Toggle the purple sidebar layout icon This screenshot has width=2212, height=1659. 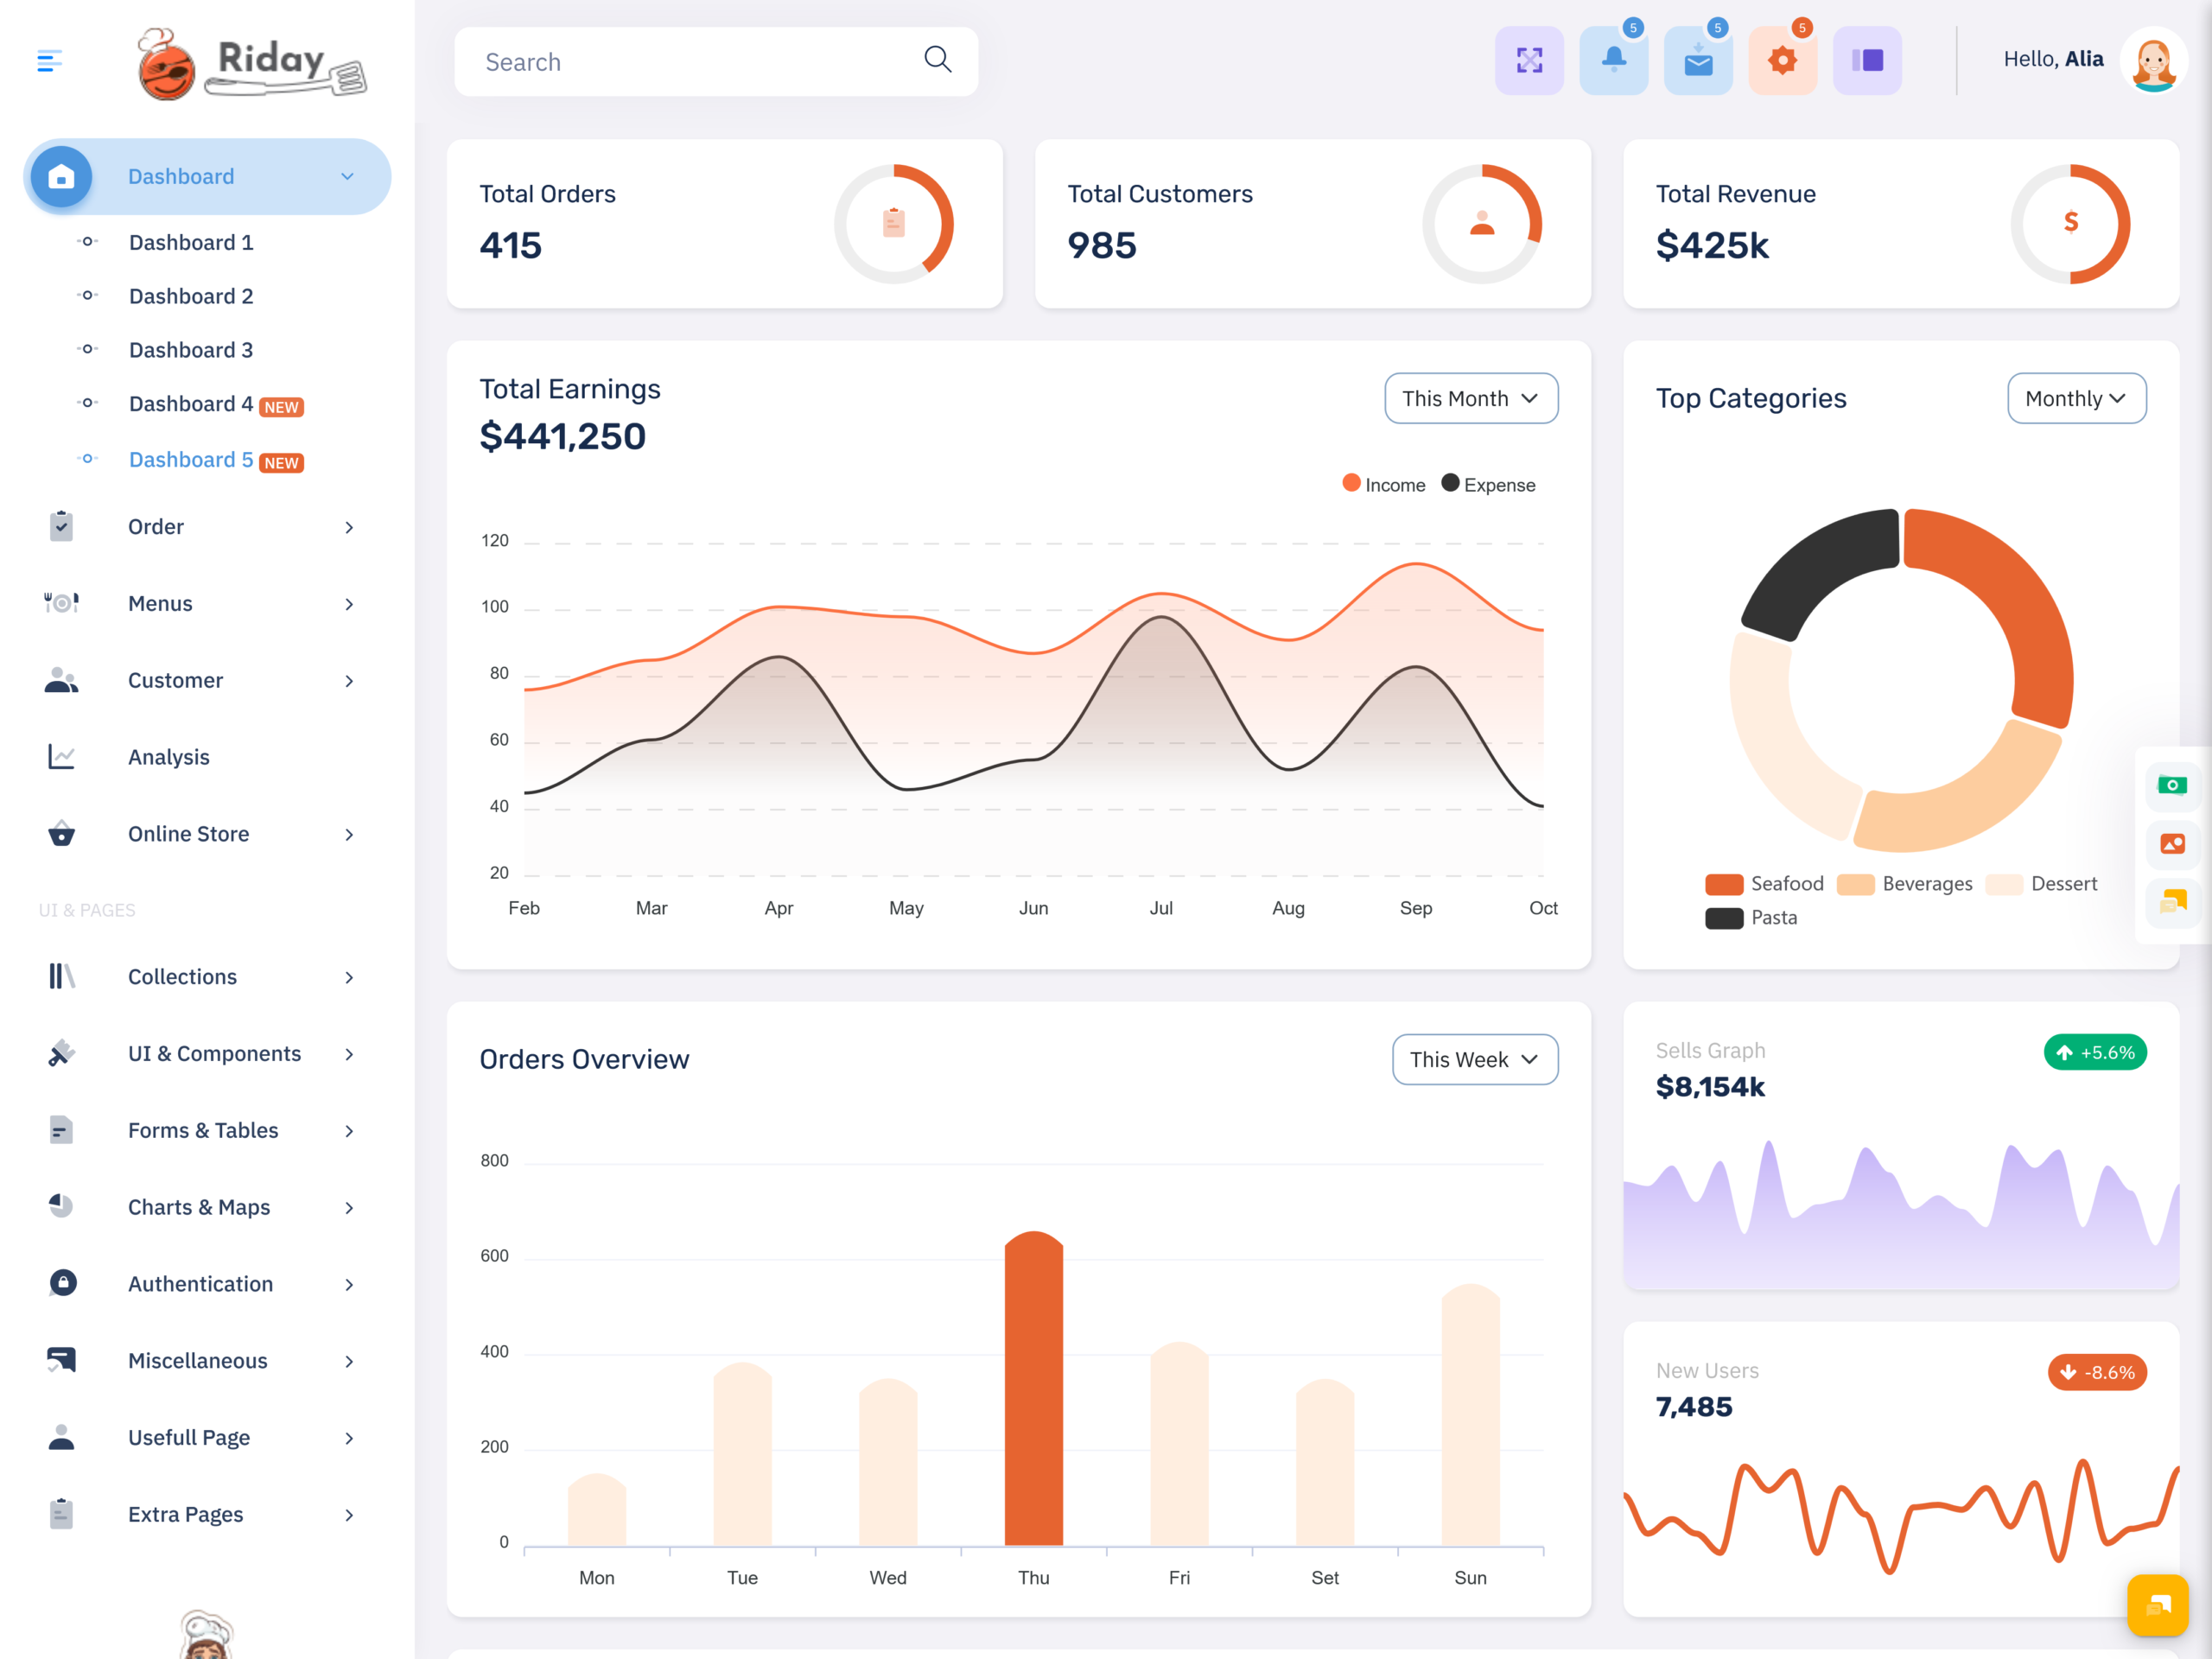coord(1867,61)
